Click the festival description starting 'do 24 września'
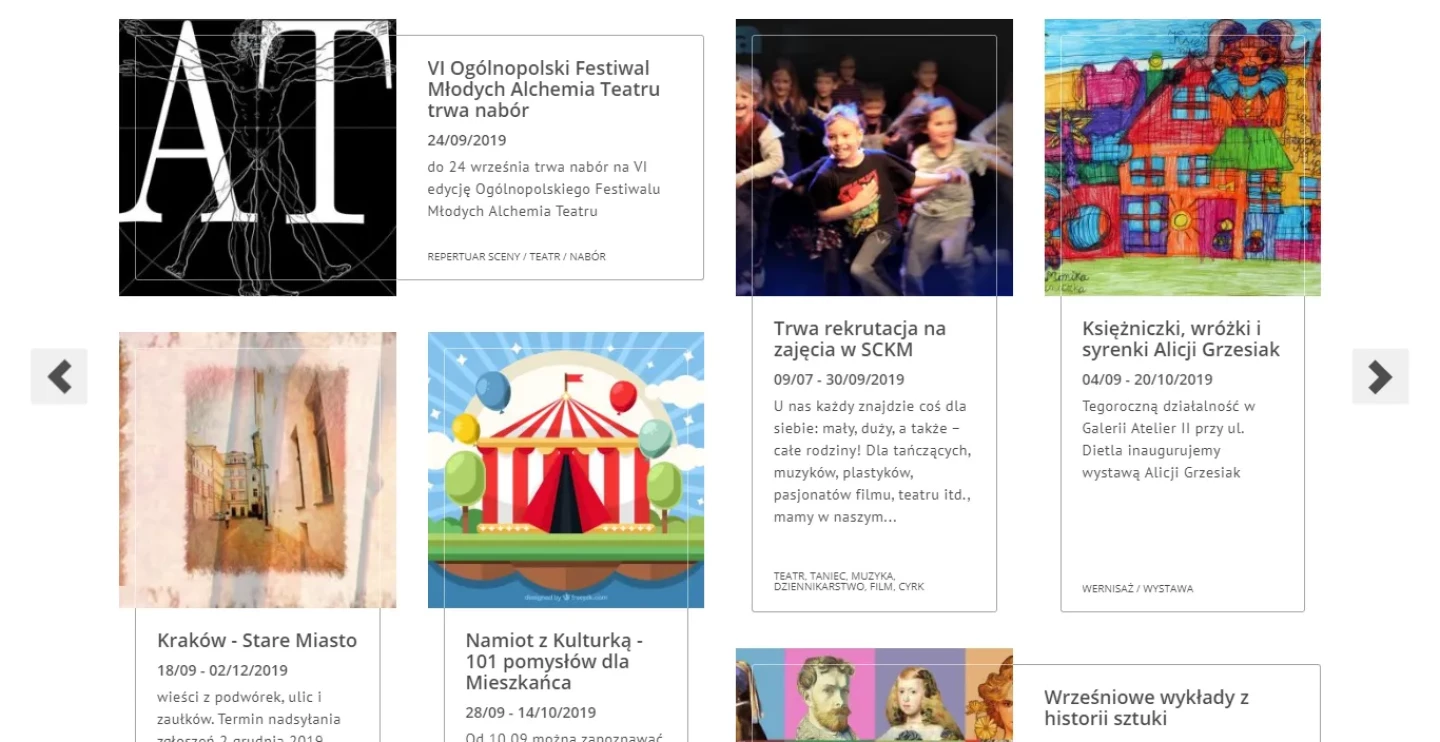Image resolution: width=1440 pixels, height=742 pixels. pos(544,189)
